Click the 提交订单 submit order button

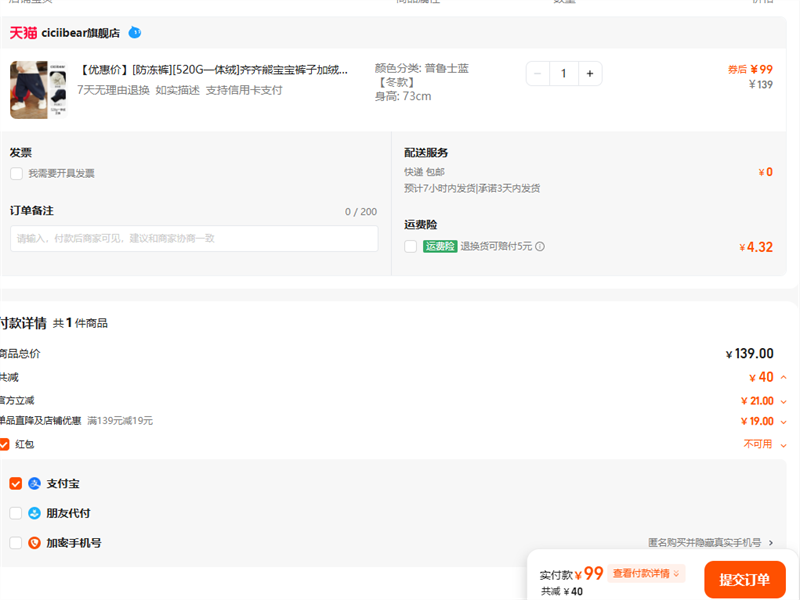coord(743,578)
